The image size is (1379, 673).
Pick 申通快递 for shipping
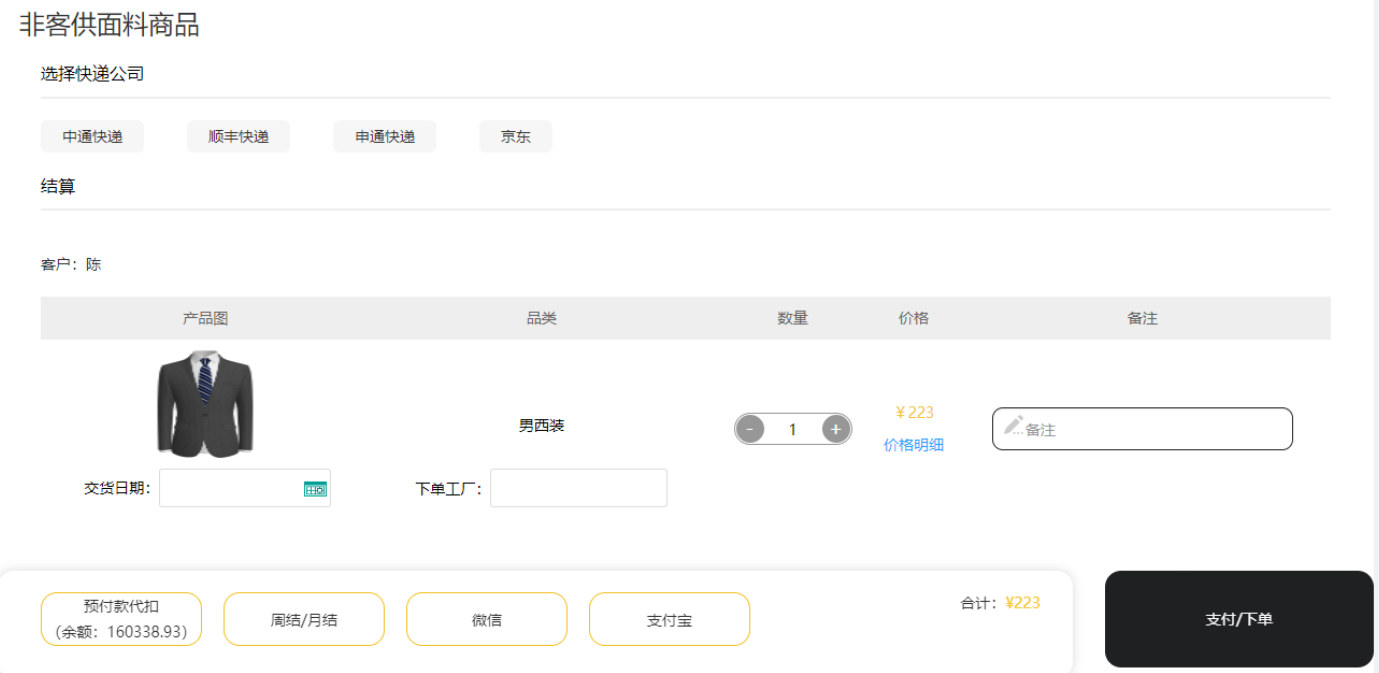click(x=384, y=137)
